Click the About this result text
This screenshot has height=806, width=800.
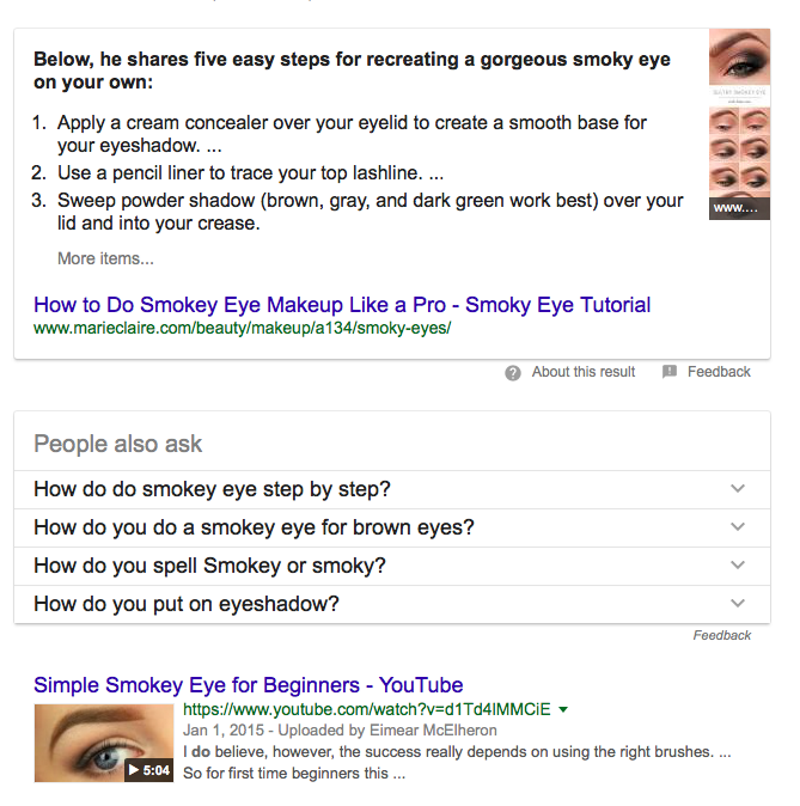coord(584,372)
